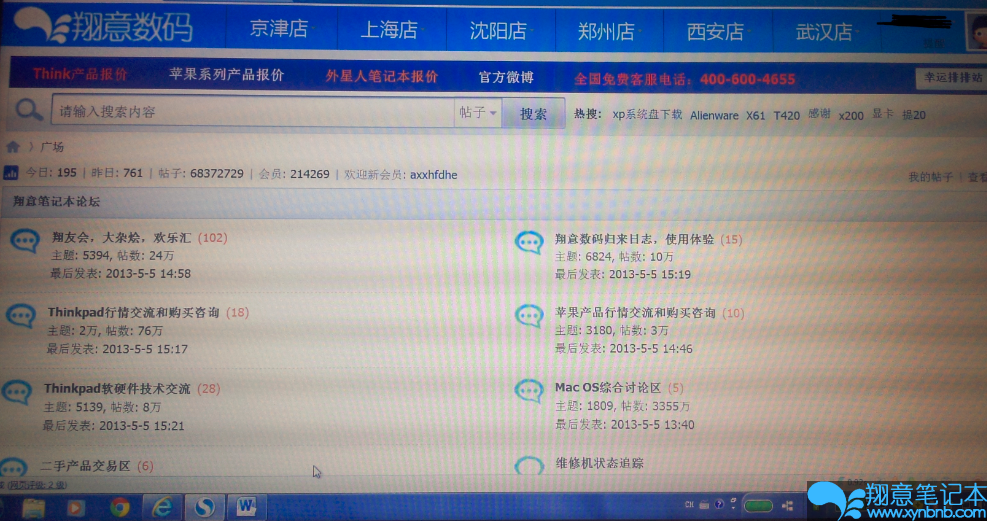Click the CH input language indicator

tap(689, 505)
